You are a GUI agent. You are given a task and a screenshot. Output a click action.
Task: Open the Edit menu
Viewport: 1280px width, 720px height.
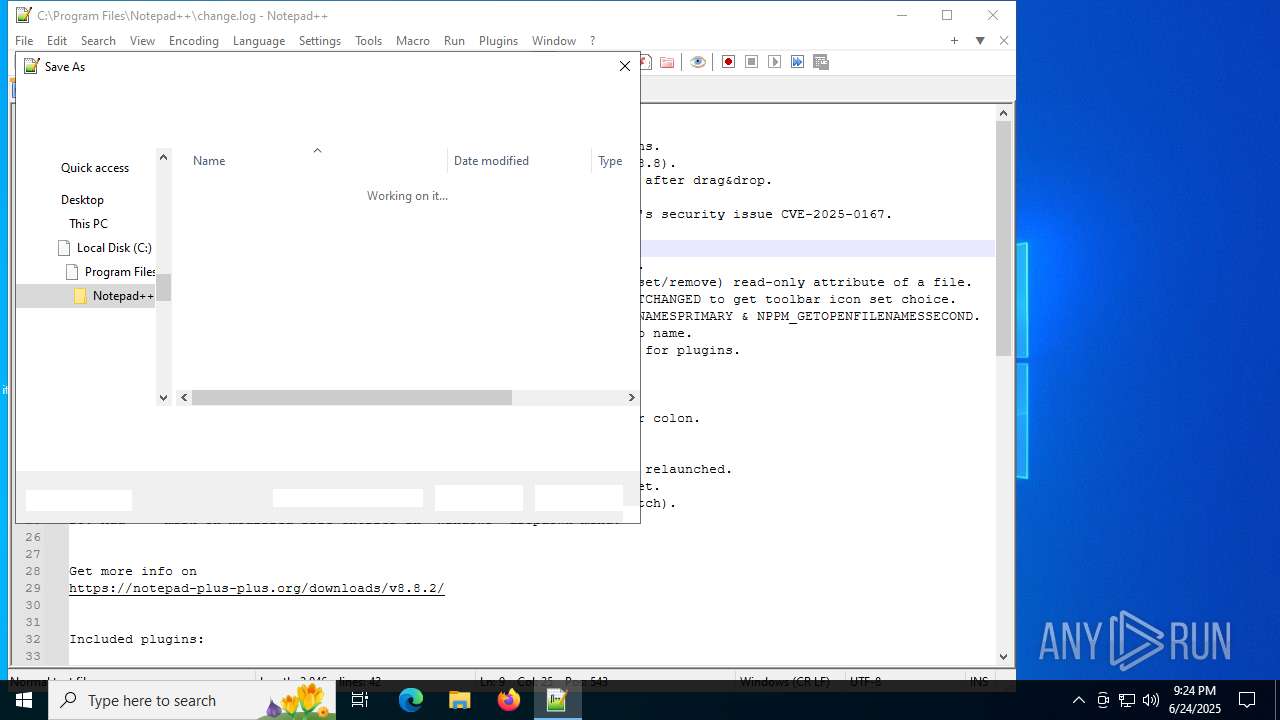[57, 41]
